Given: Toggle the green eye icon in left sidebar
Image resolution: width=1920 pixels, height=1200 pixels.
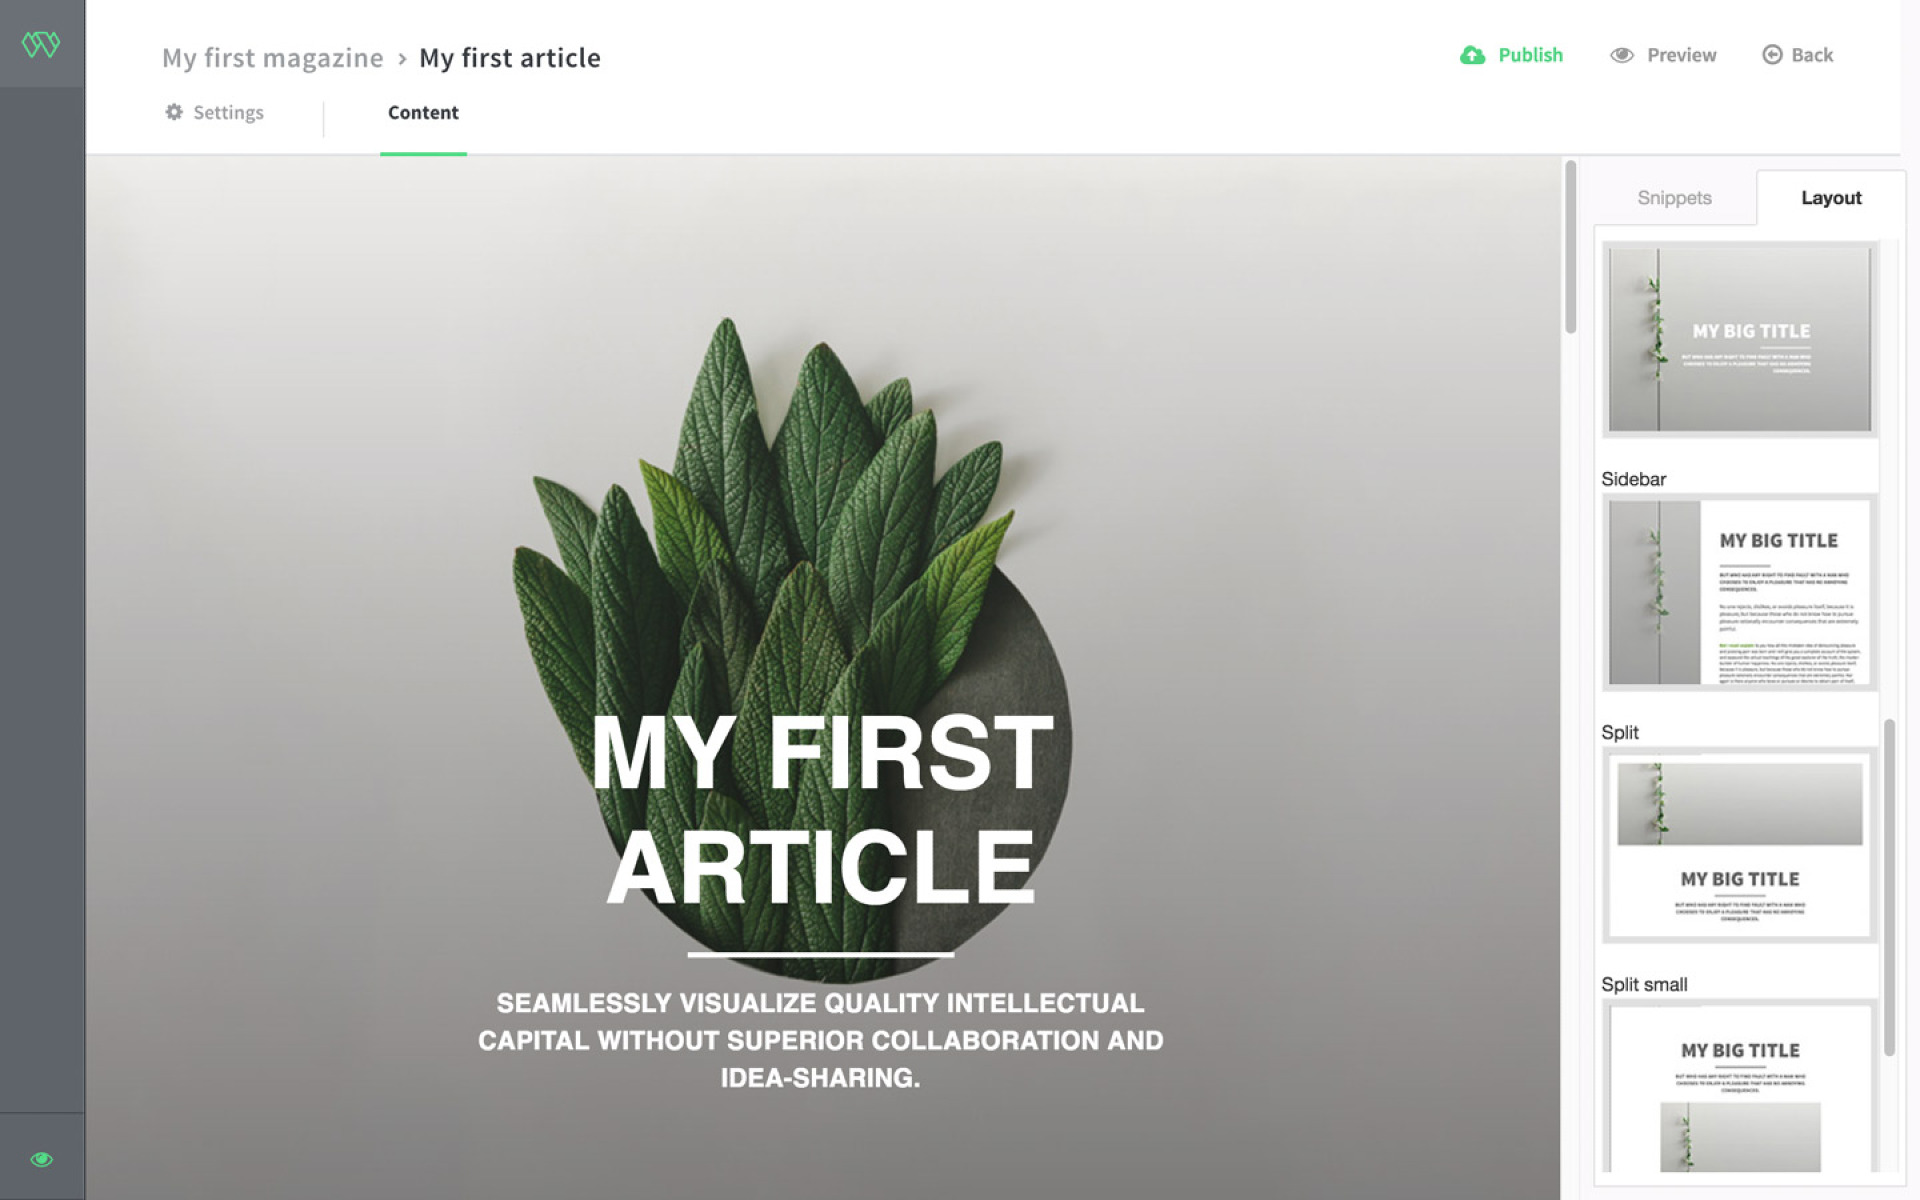Looking at the screenshot, I should (x=41, y=1159).
